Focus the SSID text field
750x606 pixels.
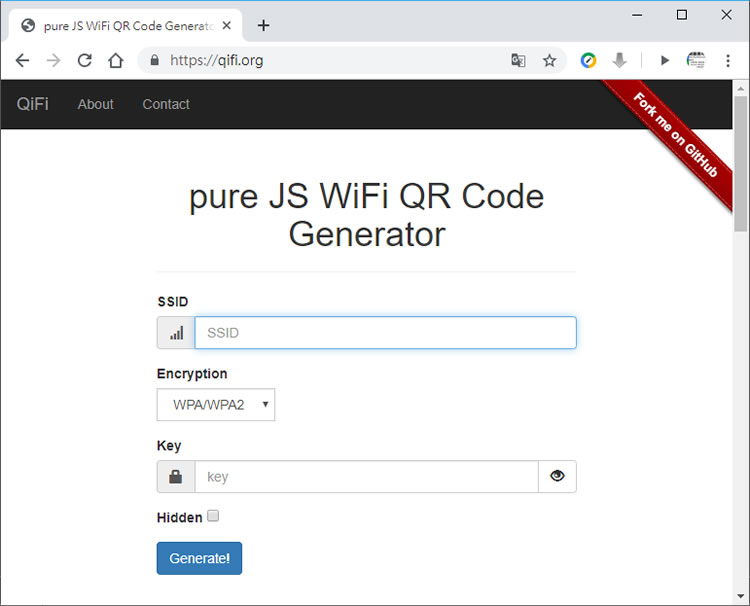(x=385, y=333)
